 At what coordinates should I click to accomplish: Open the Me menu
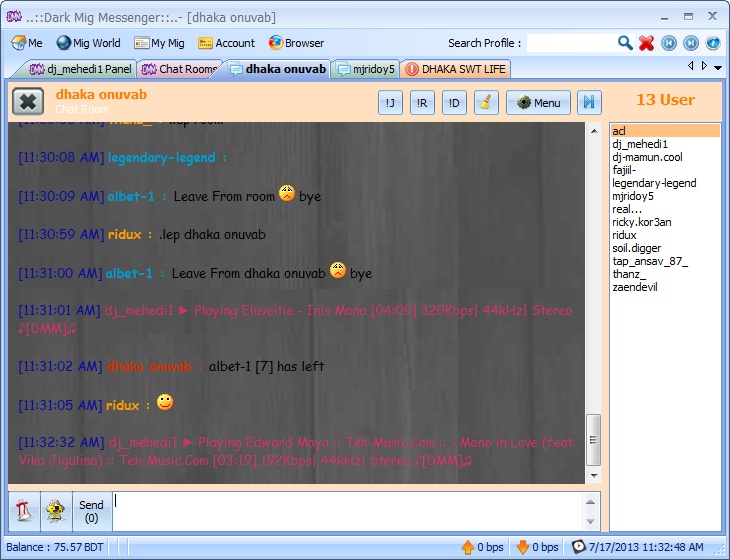pos(27,43)
